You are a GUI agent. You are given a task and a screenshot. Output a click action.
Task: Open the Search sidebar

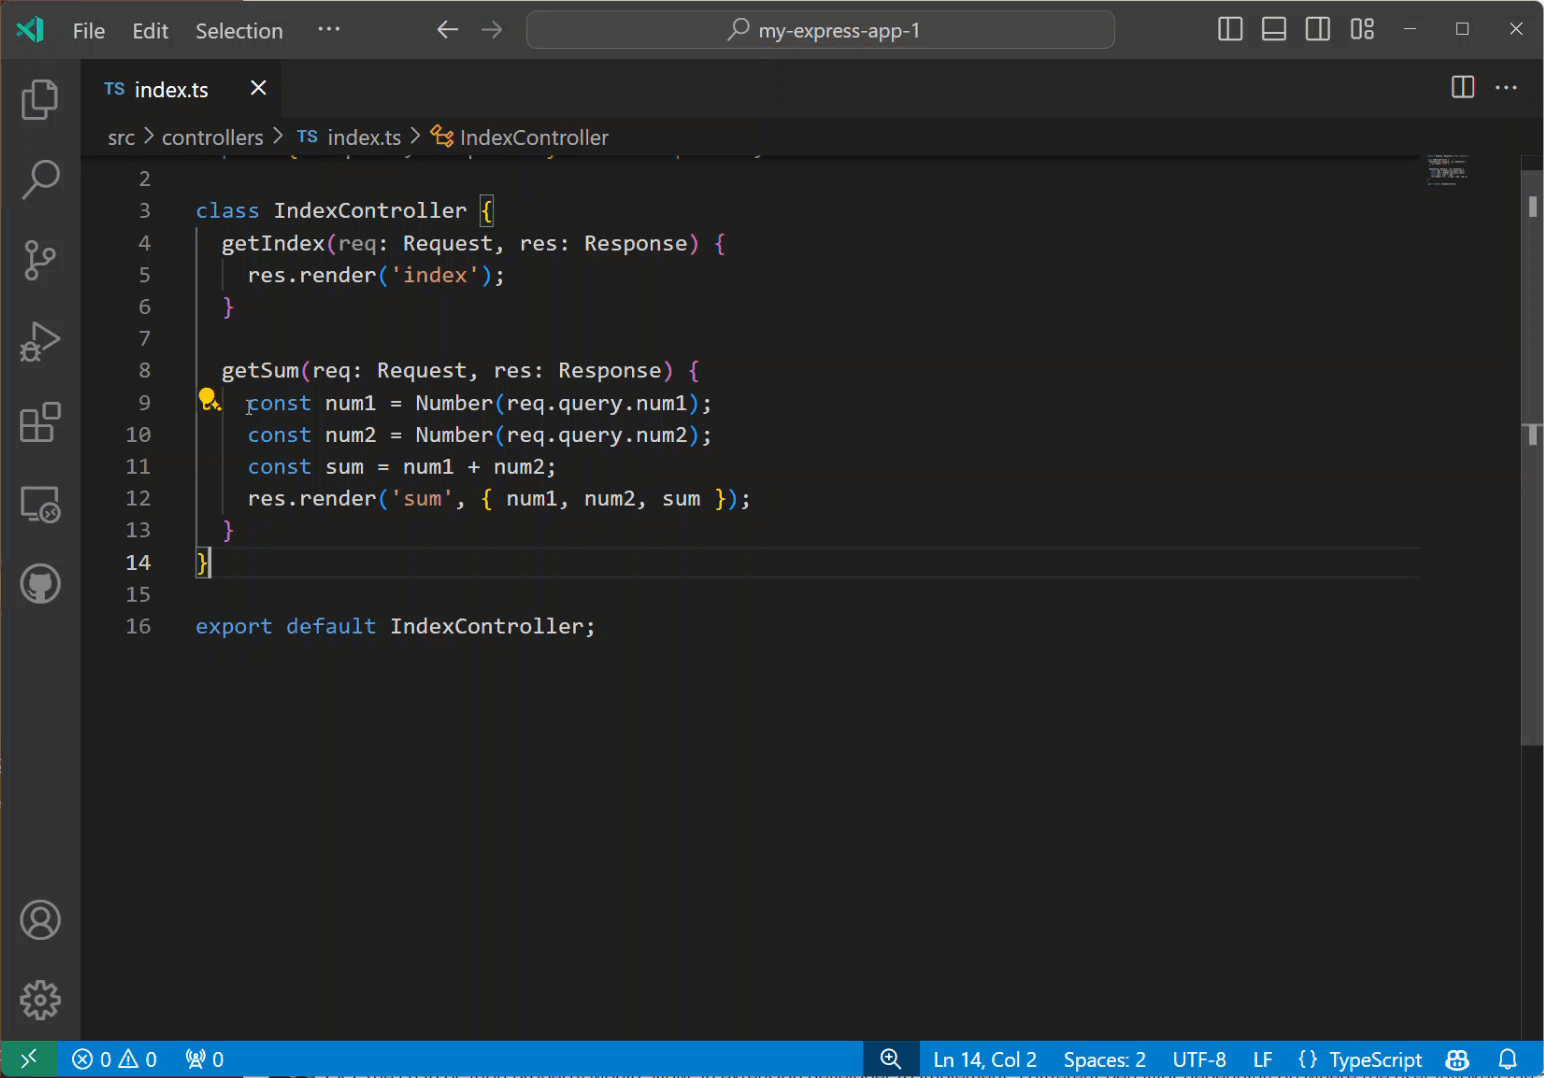pyautogui.click(x=40, y=179)
